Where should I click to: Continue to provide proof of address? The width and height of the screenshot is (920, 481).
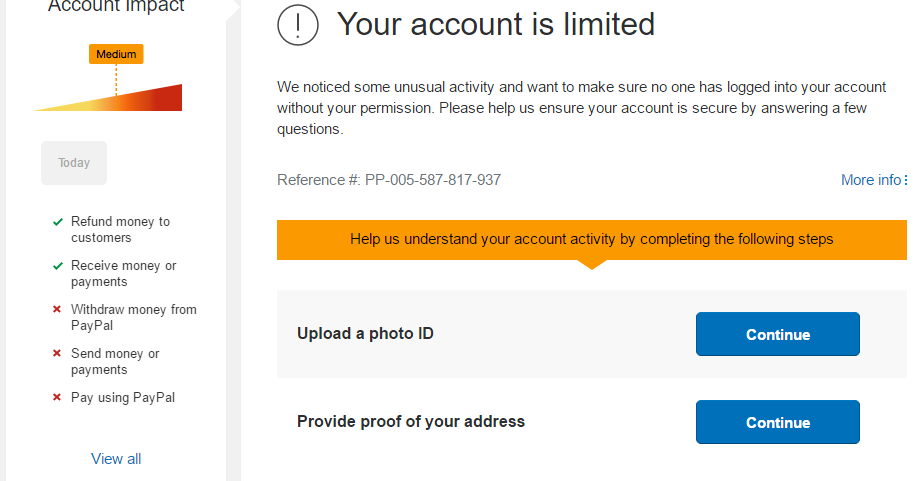pos(777,422)
